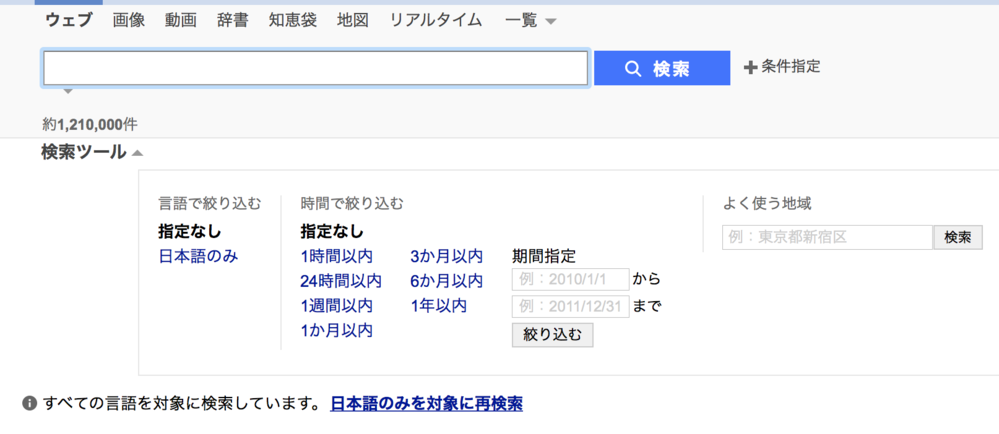Filter results by 日本語のみ
The height and width of the screenshot is (434, 999).
point(198,256)
